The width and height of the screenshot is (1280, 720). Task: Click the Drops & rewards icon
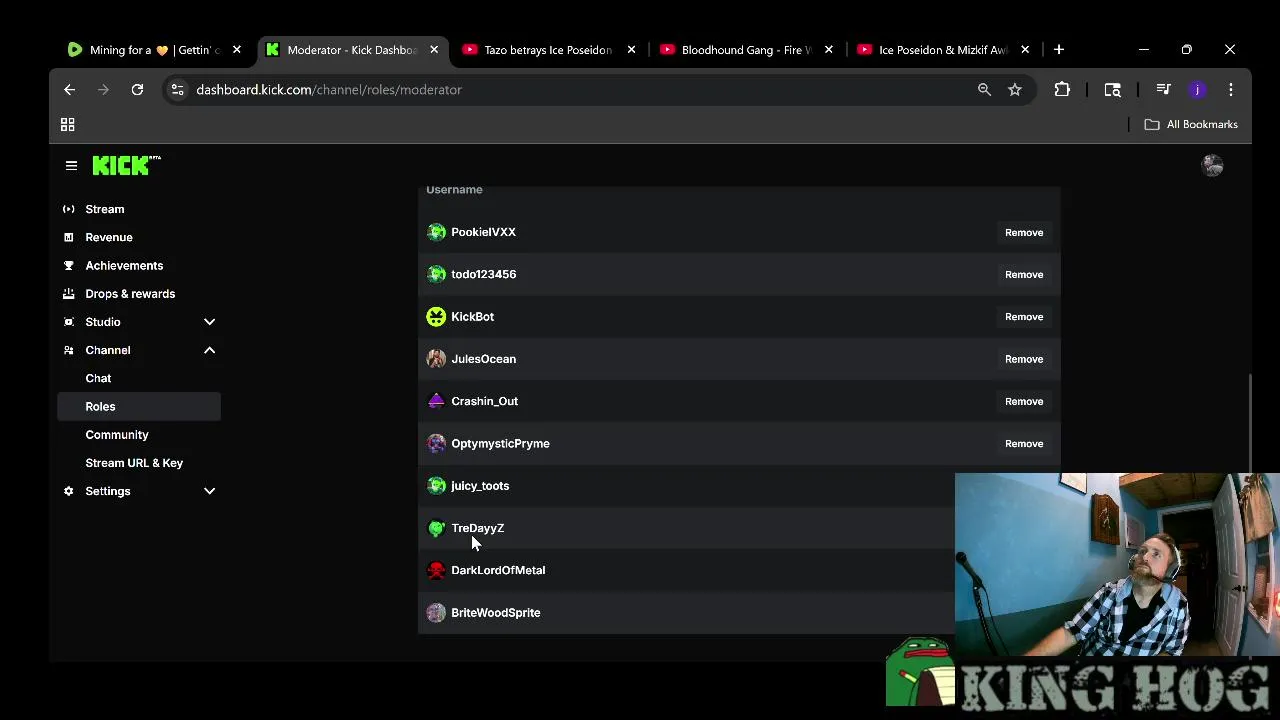[x=68, y=294]
